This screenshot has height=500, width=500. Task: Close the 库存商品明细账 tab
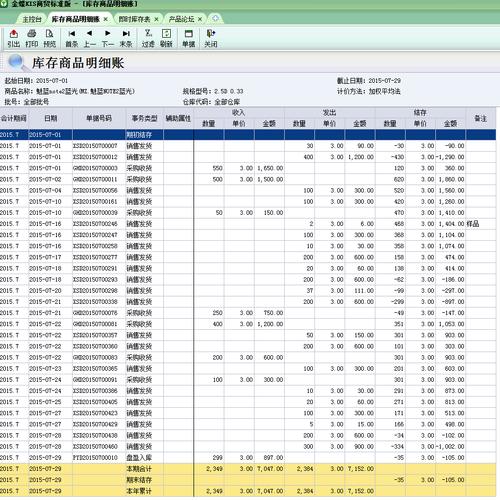coord(105,19)
